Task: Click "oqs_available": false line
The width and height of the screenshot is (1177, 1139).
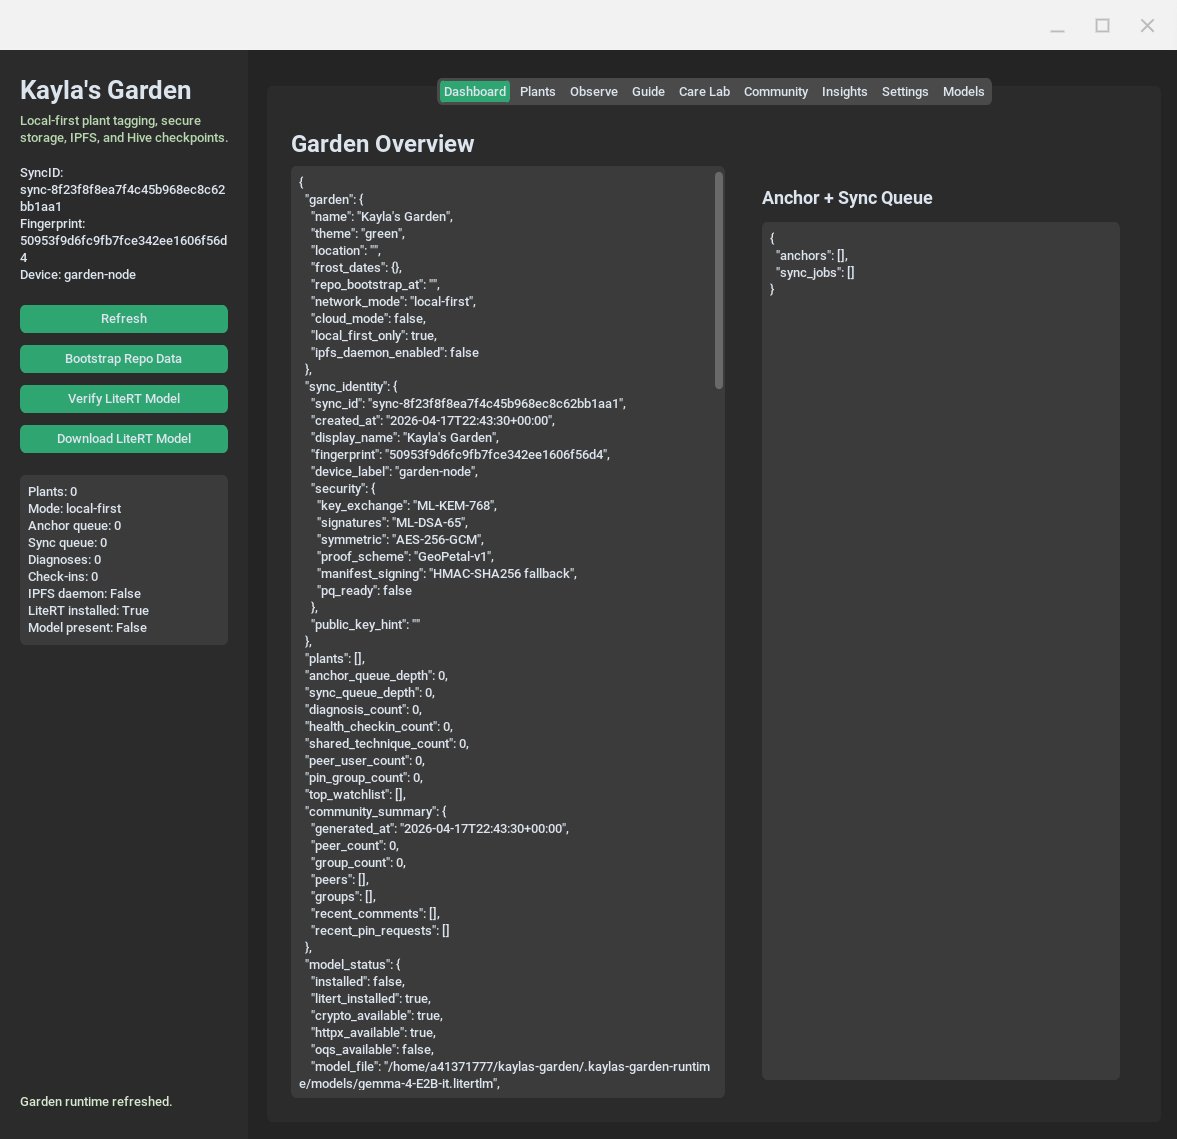Action: 372,1050
